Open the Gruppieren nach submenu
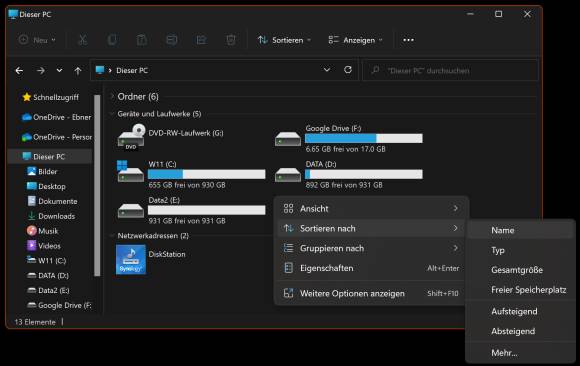 371,248
